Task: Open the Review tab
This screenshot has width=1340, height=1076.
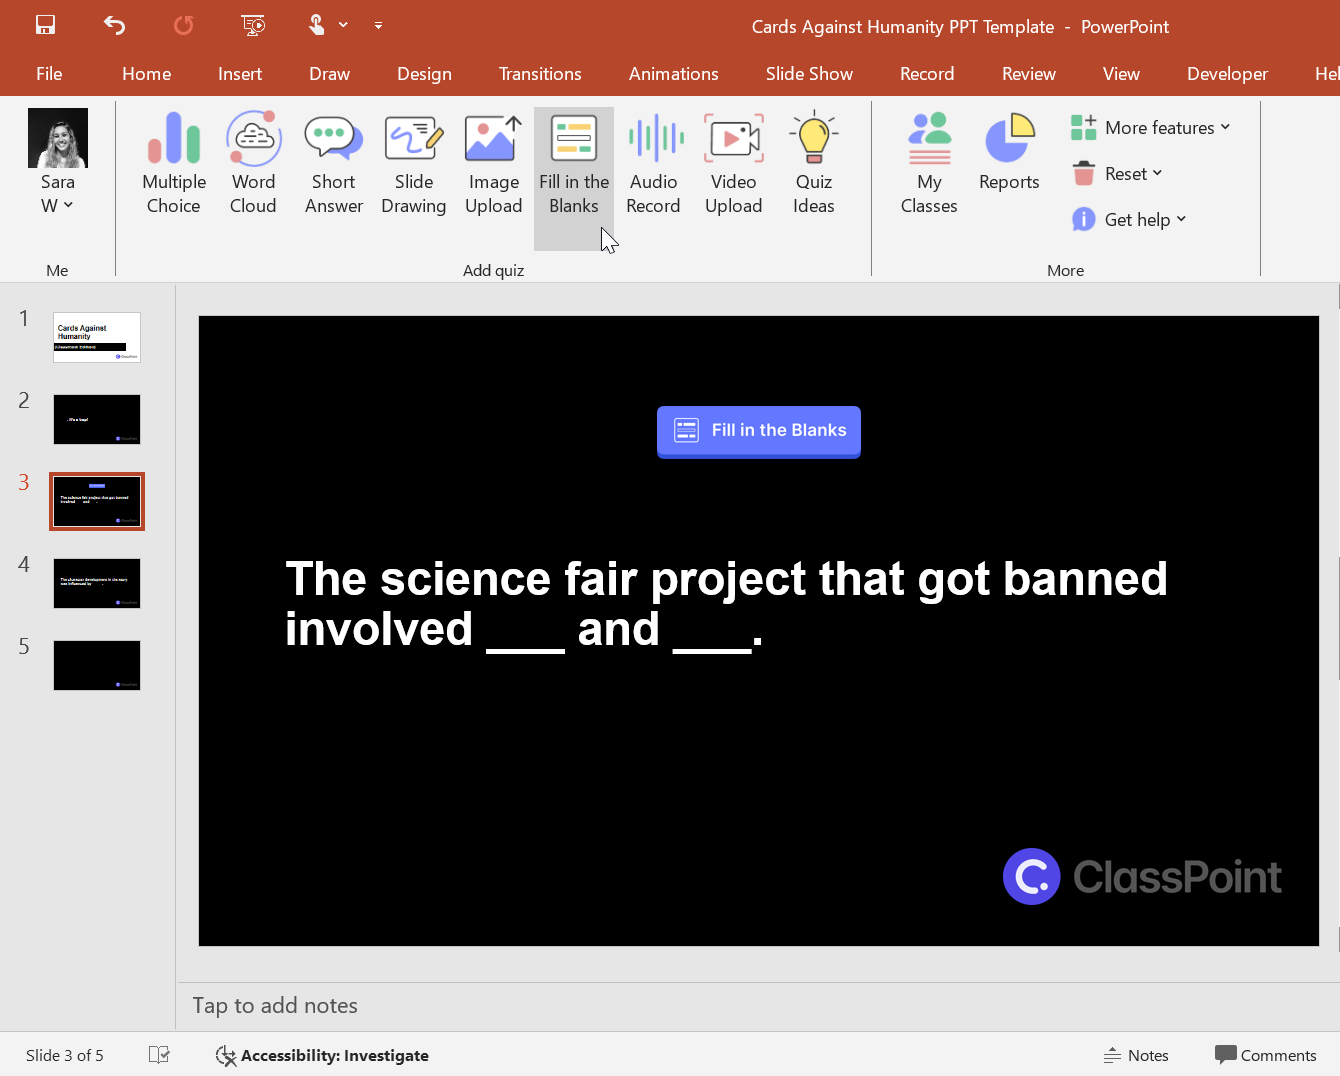Action: pos(1028,74)
